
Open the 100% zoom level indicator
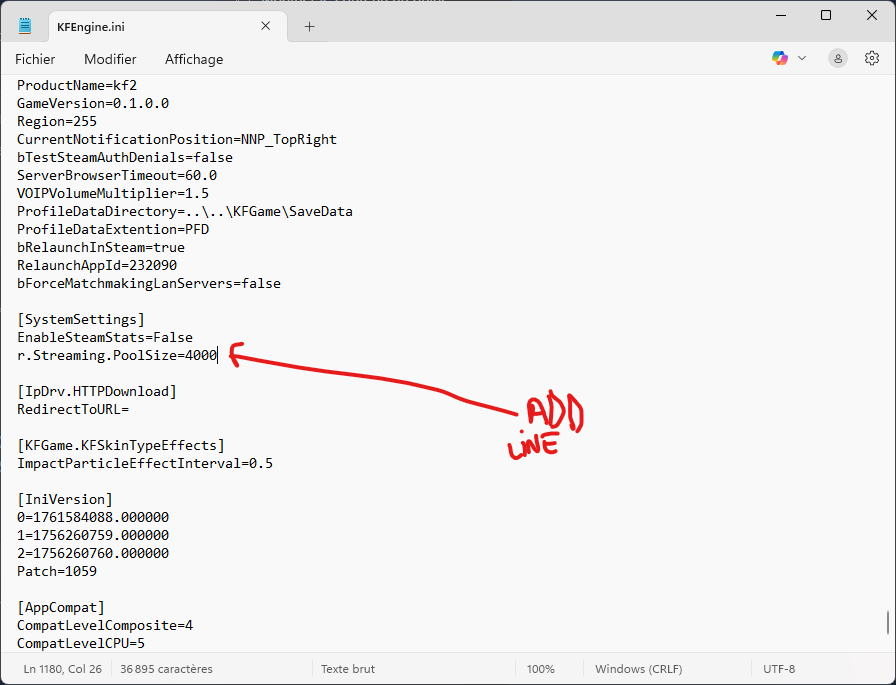click(x=541, y=669)
